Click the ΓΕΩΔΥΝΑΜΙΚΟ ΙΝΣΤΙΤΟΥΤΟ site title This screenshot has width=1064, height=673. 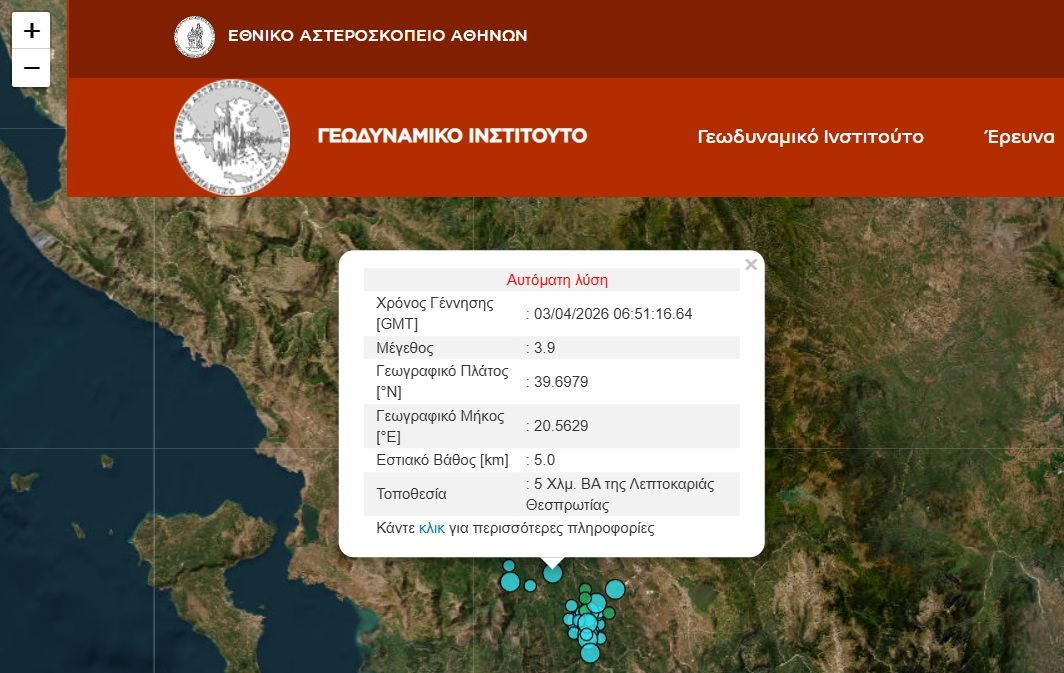[452, 136]
